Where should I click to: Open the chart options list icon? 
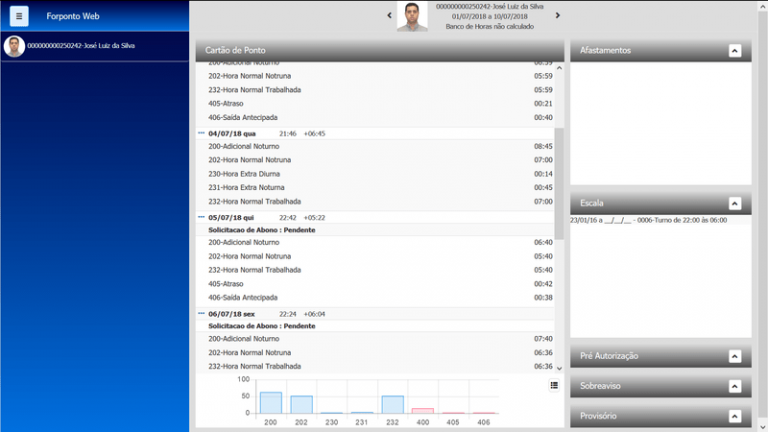[554, 385]
